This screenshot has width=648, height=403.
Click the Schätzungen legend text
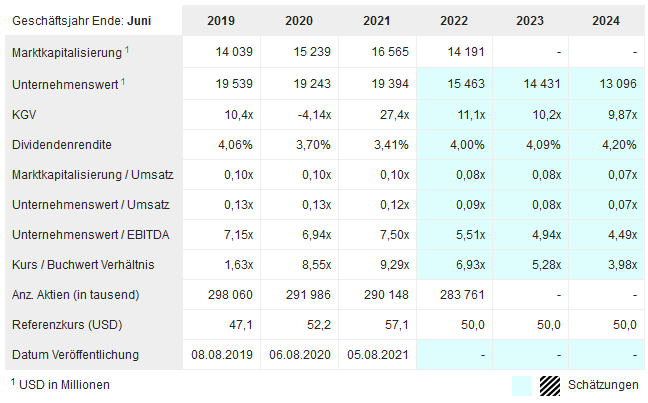[603, 386]
